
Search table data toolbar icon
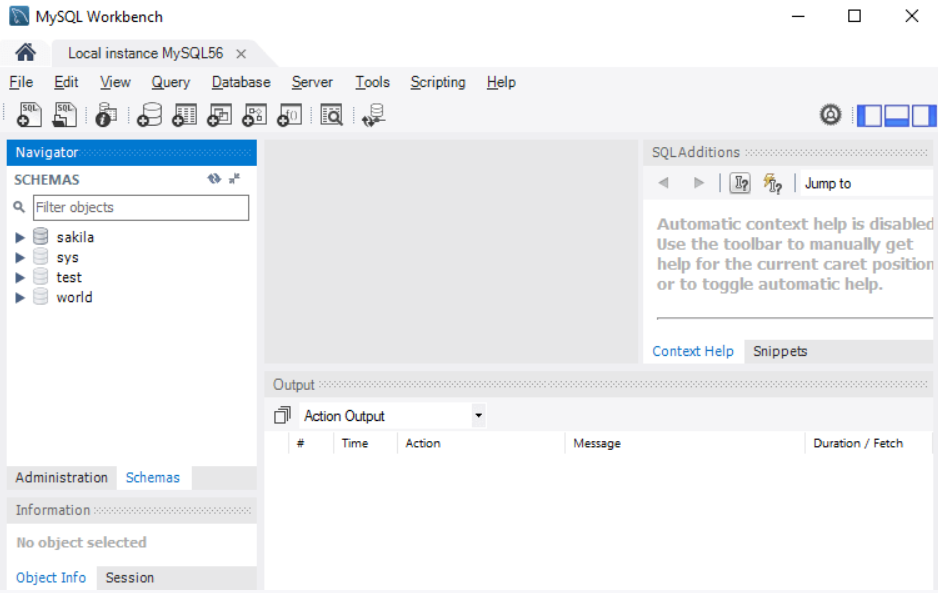coord(331,114)
